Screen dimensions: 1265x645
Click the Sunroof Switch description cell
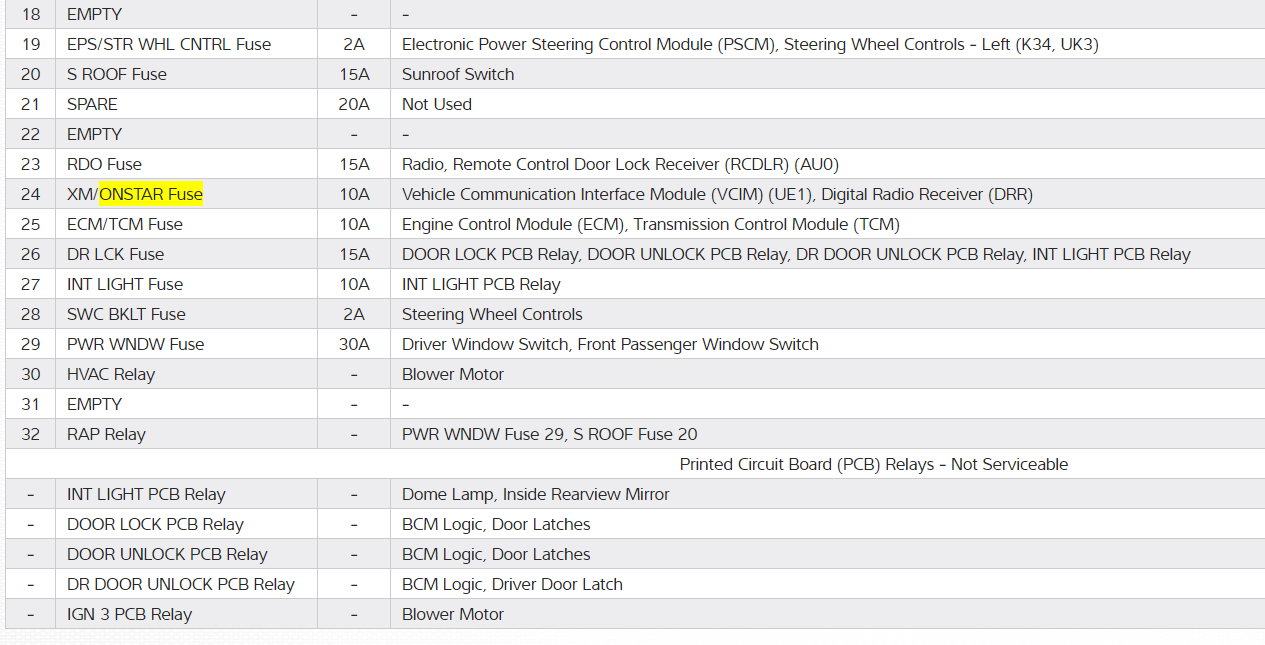(457, 74)
